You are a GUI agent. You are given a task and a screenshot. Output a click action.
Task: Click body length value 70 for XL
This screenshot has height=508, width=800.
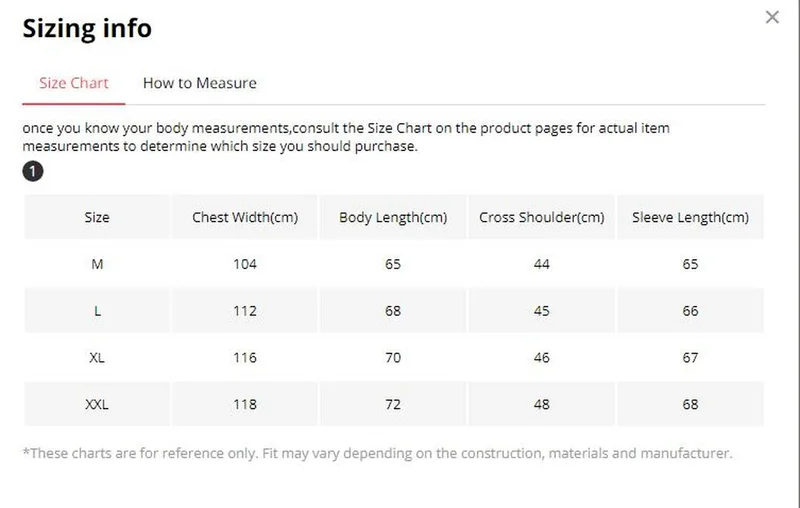pyautogui.click(x=393, y=358)
